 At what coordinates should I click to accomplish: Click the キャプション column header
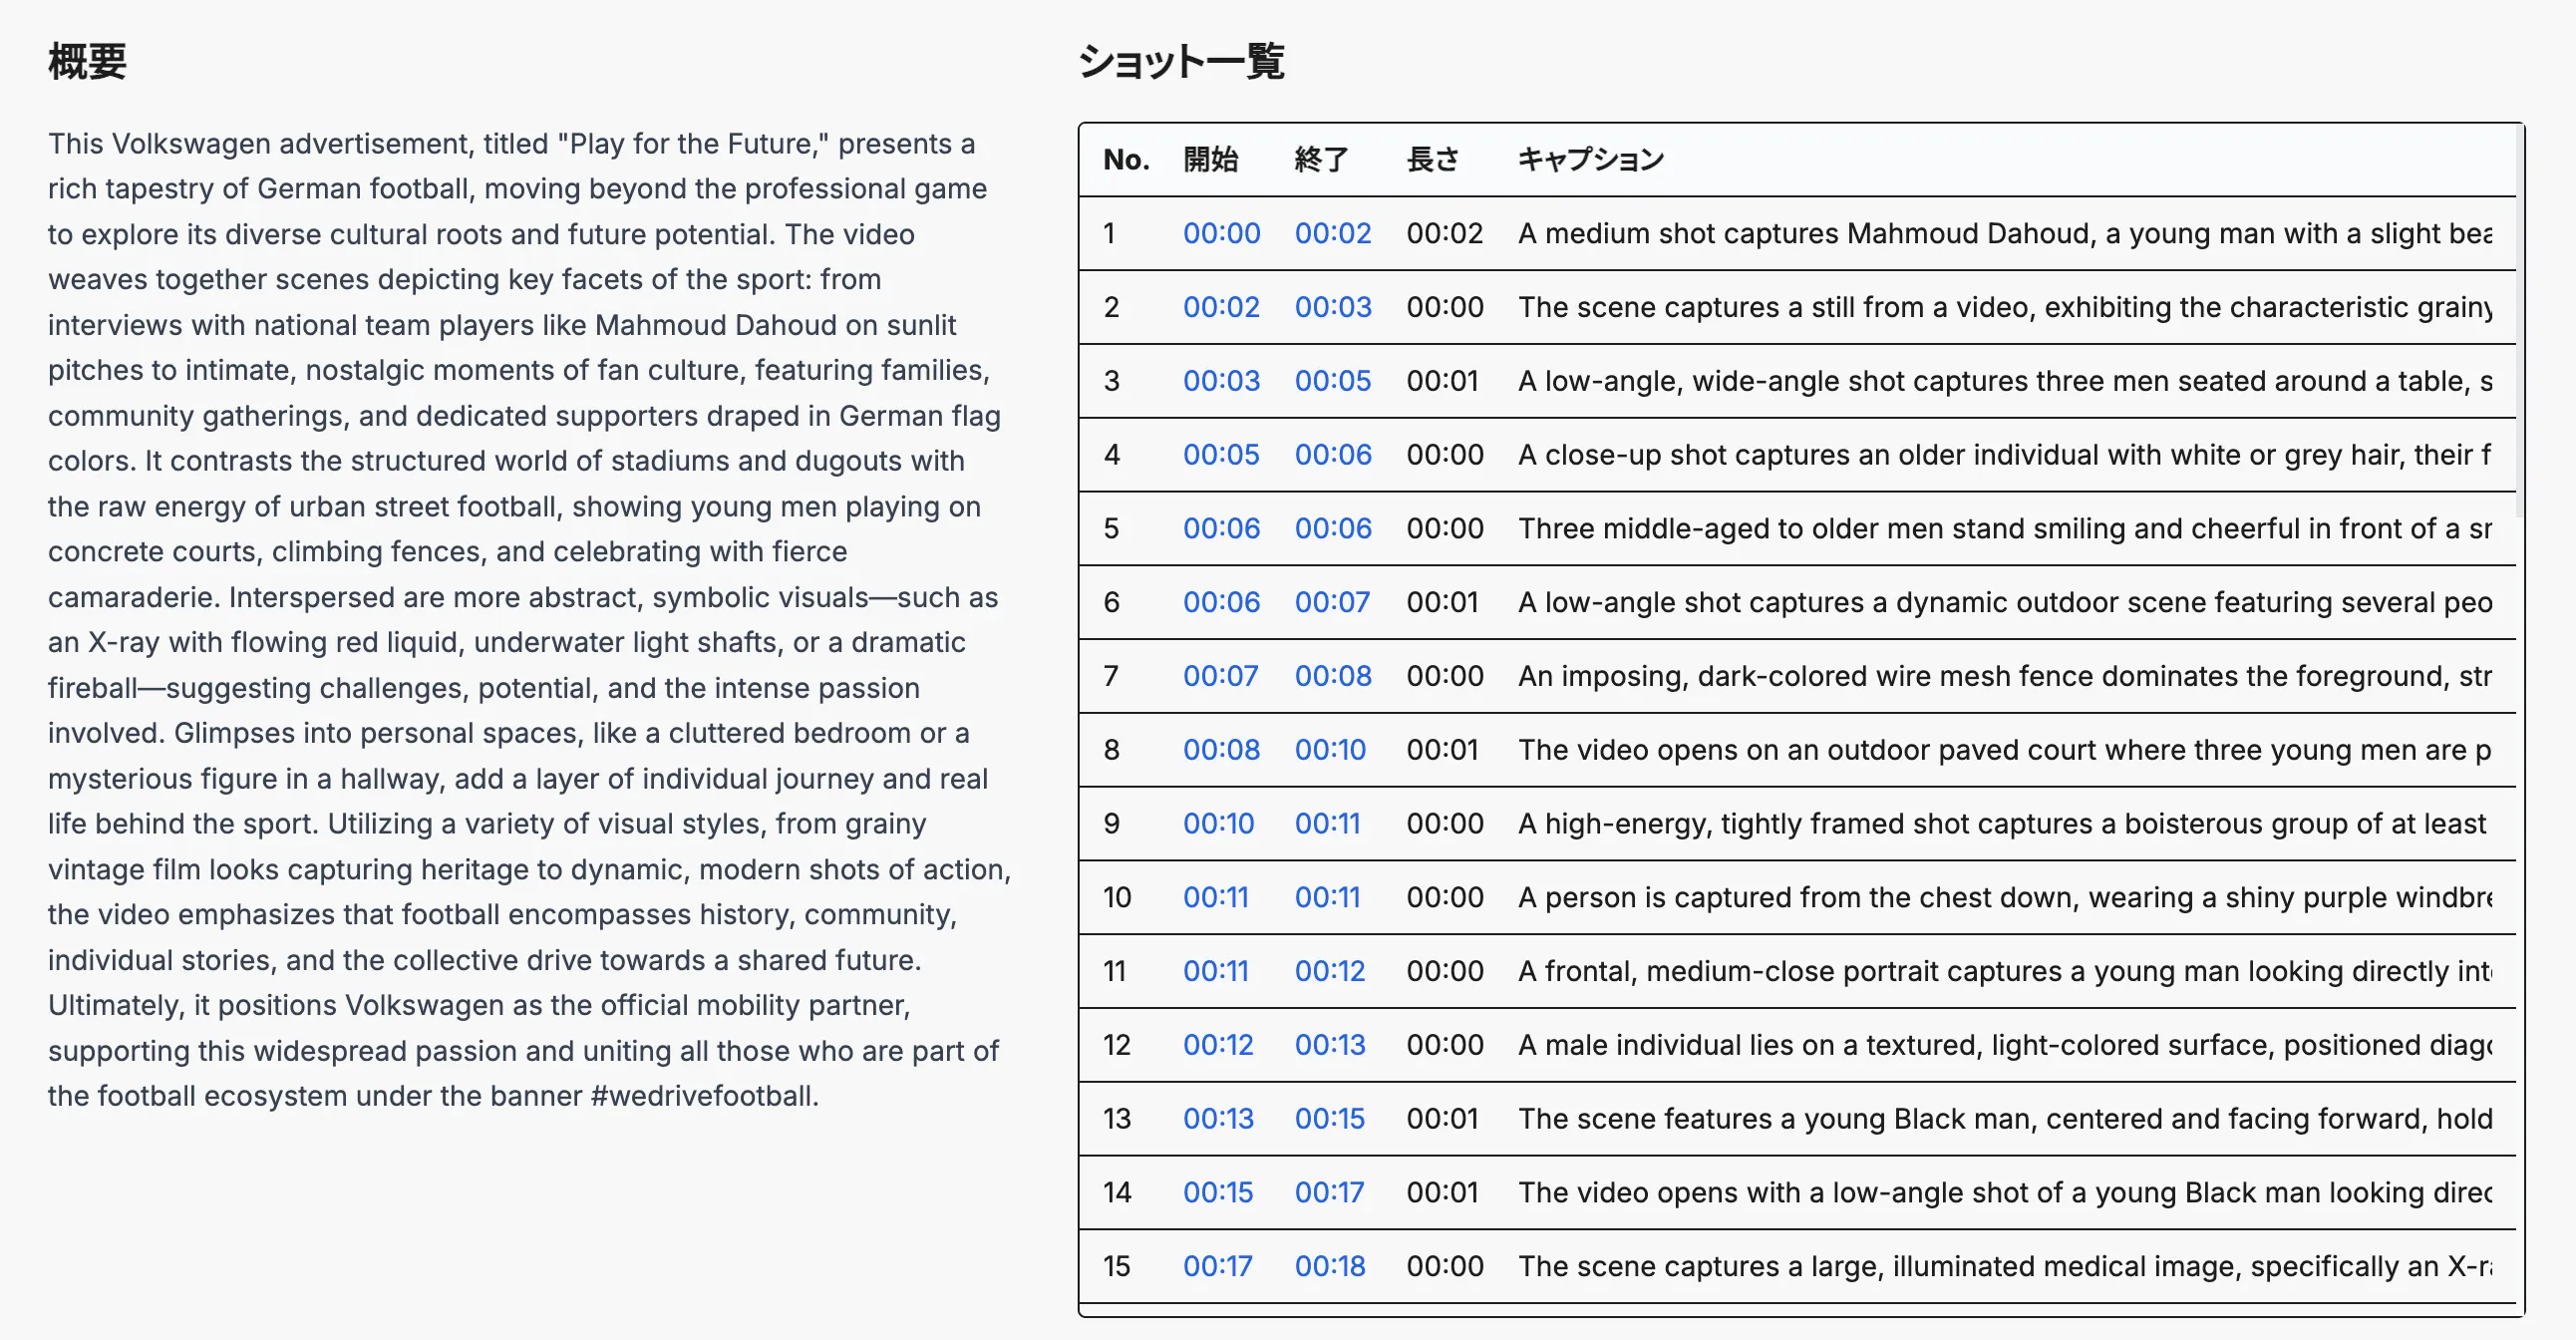pyautogui.click(x=1591, y=160)
